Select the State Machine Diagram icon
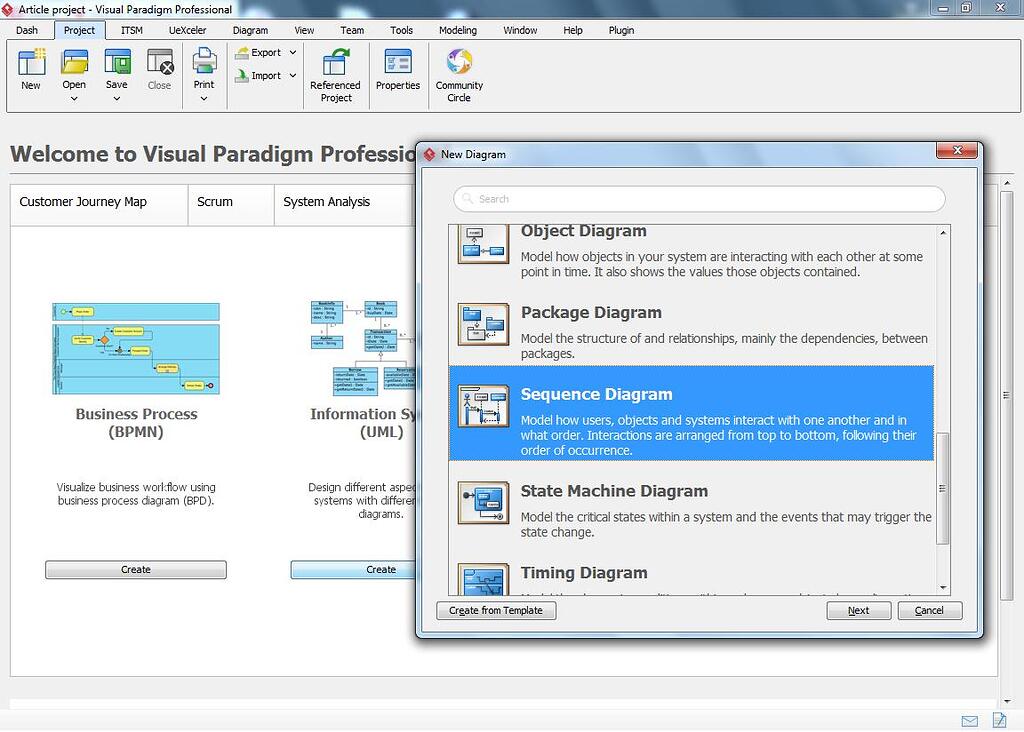Screen dimensions: 1024x732 tap(483, 503)
